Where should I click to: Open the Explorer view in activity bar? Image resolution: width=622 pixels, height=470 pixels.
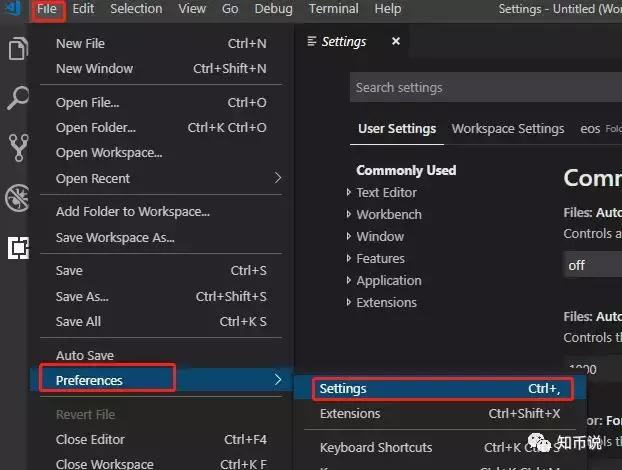[18, 48]
